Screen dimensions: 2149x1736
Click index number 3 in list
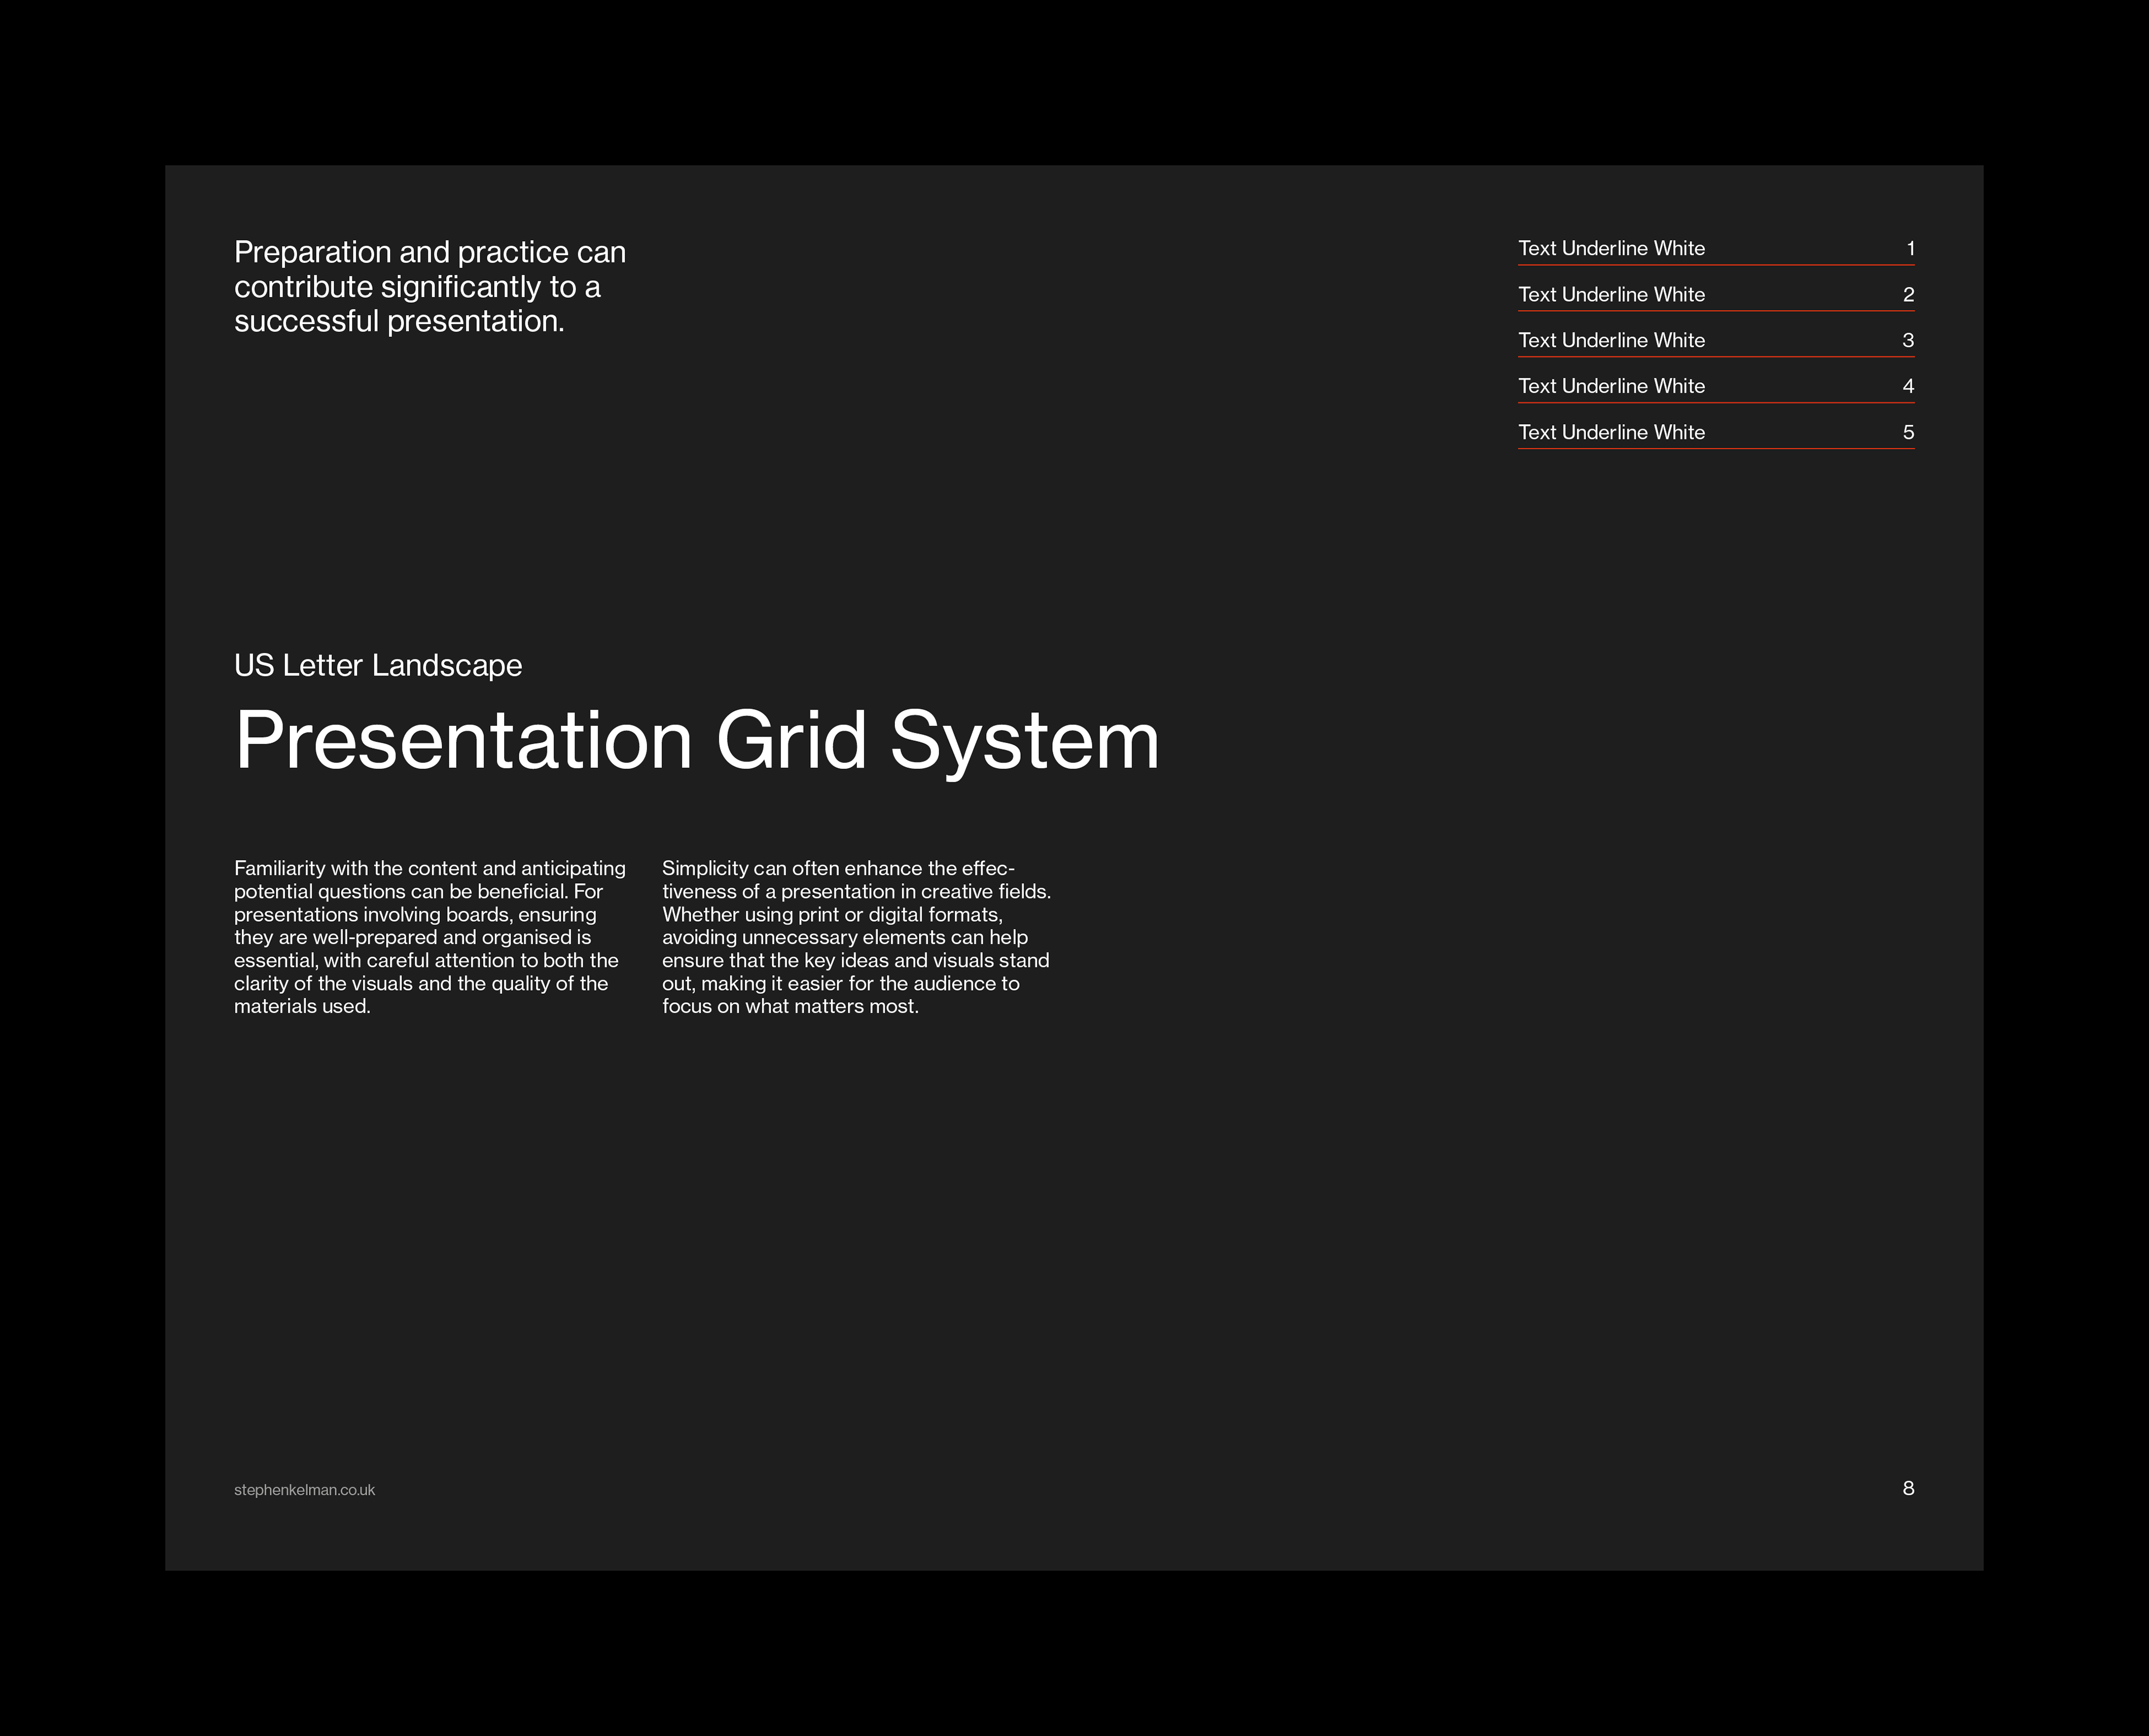(1908, 341)
